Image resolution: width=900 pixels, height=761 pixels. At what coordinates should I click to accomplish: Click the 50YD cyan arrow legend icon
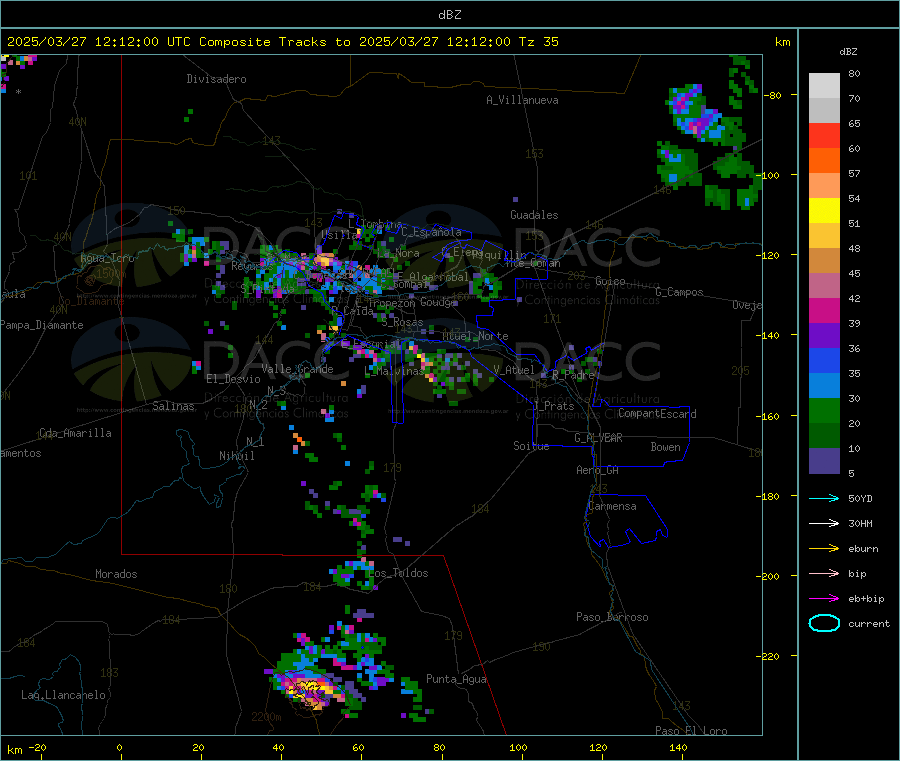[x=824, y=498]
